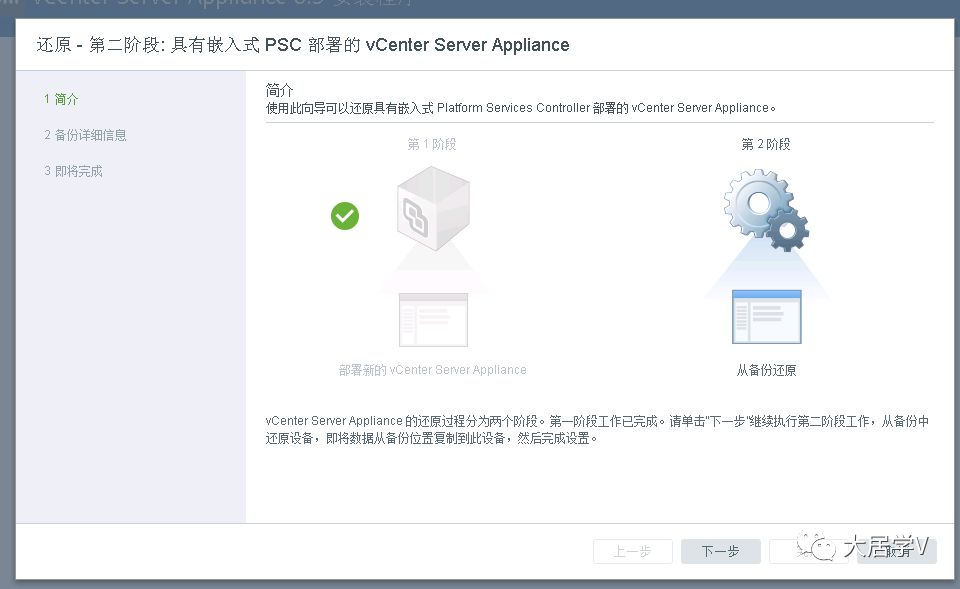Viewport: 960px width, 589px height.
Task: Click the stage 2 gears icon
Action: pyautogui.click(x=766, y=210)
